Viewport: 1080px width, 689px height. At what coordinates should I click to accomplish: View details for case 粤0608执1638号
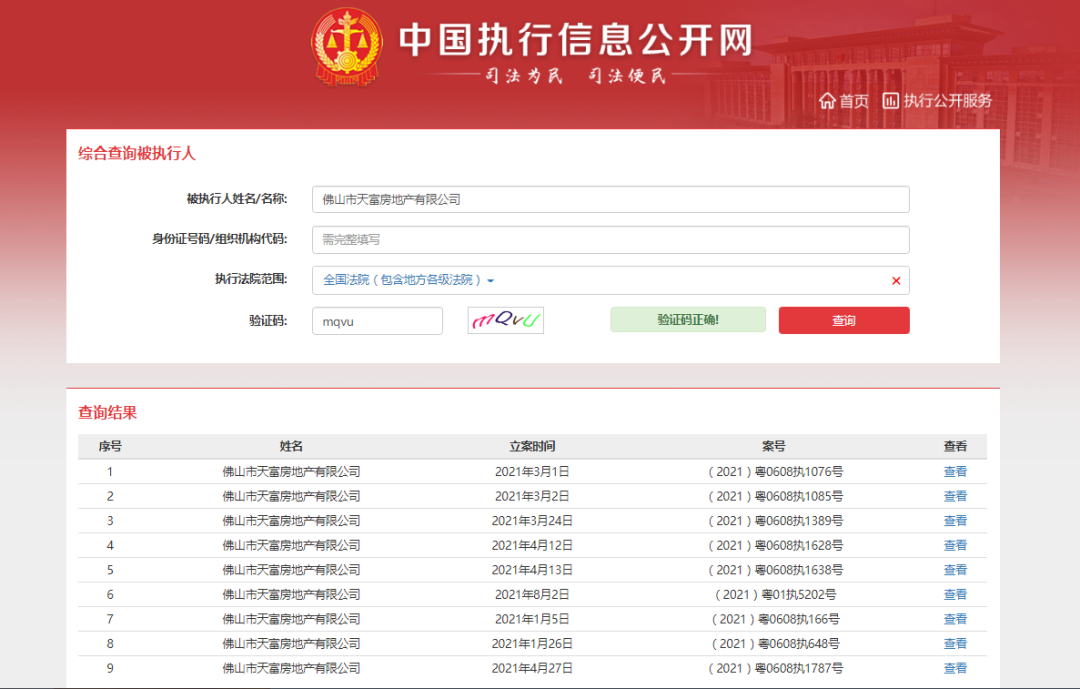coord(955,570)
